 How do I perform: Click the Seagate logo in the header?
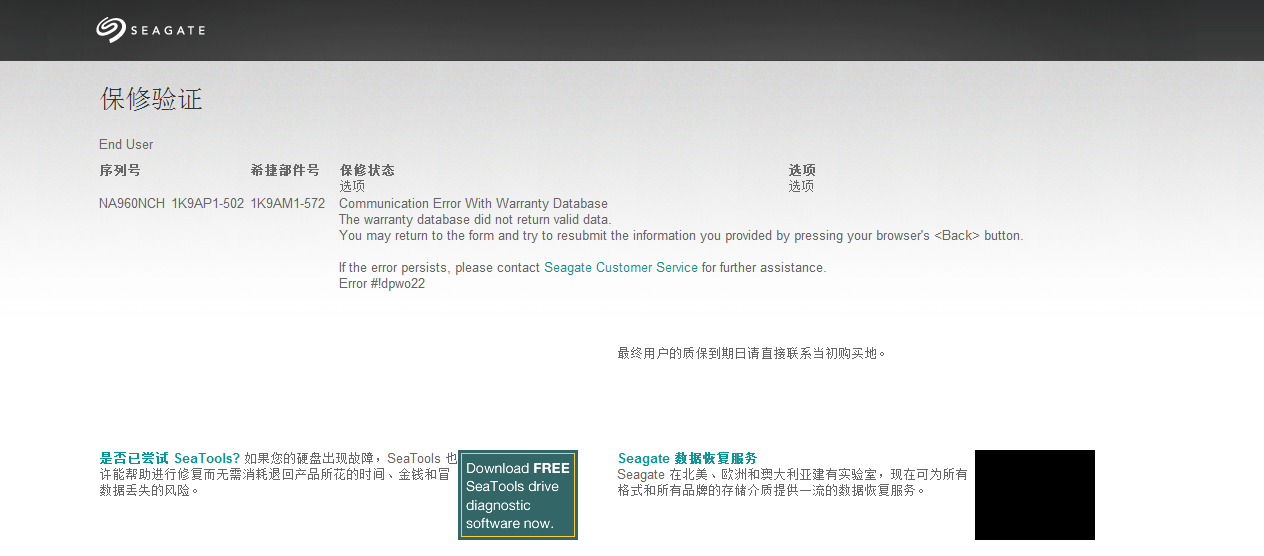coord(150,30)
